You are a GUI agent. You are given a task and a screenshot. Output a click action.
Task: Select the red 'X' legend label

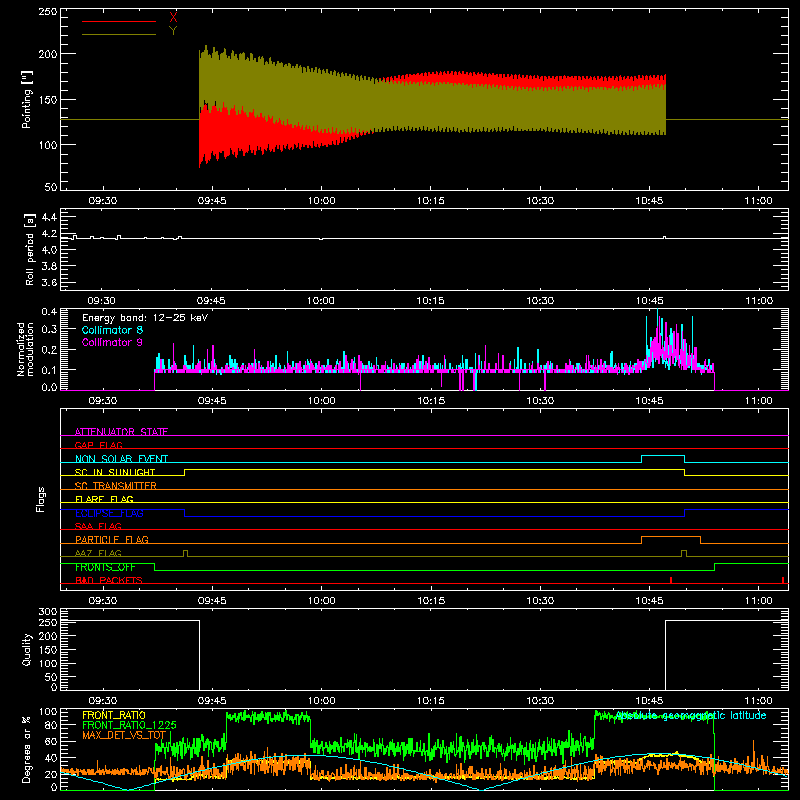(x=173, y=17)
